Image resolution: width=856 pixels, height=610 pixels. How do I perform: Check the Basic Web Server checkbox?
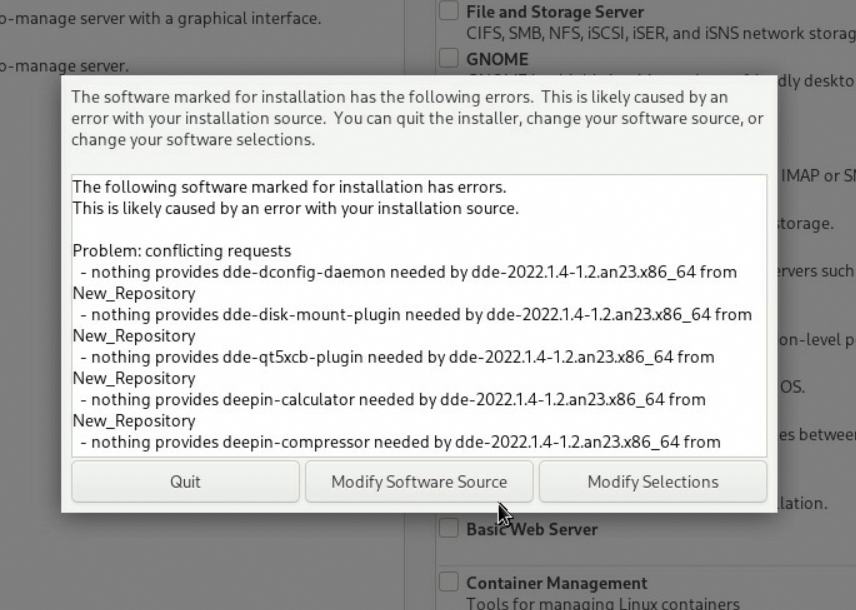[449, 529]
